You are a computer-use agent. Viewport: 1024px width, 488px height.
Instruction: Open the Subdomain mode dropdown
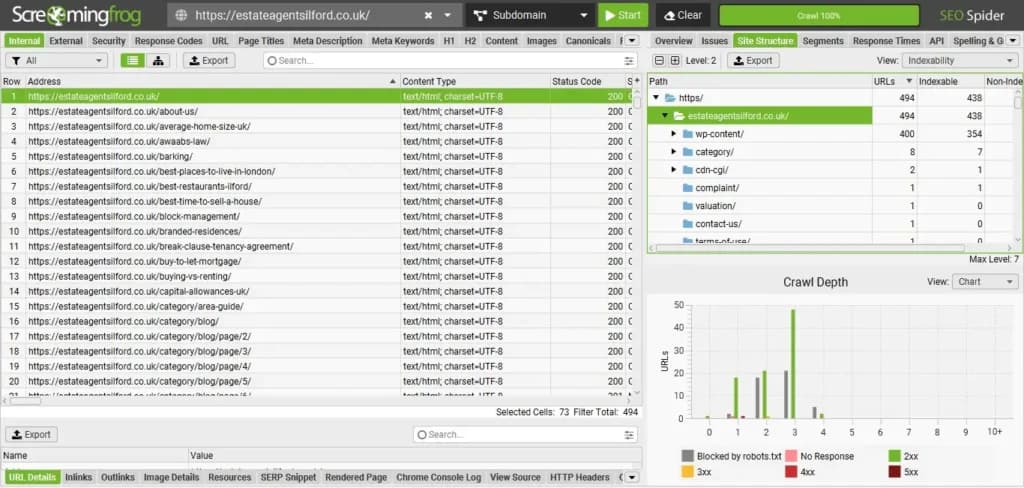pos(529,16)
